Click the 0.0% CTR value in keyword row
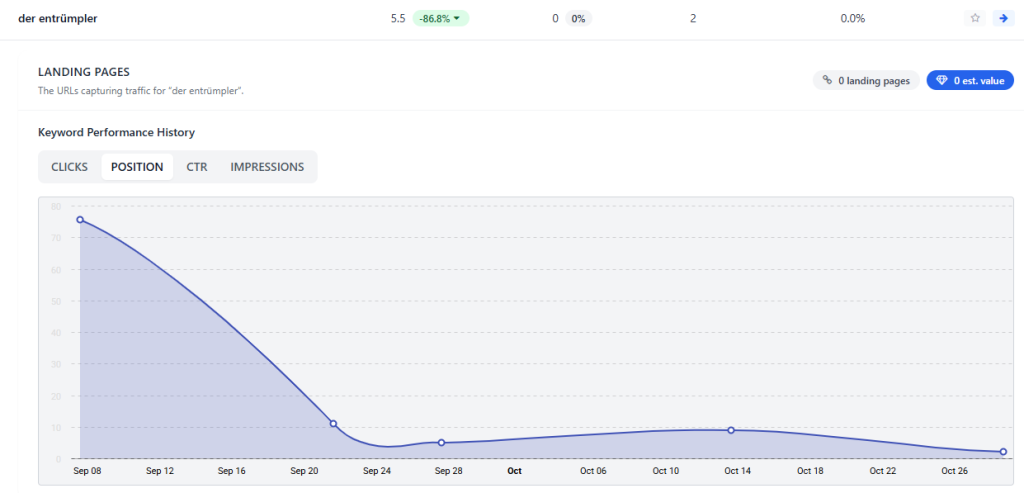Viewport: 1024px width, 493px height. (852, 18)
